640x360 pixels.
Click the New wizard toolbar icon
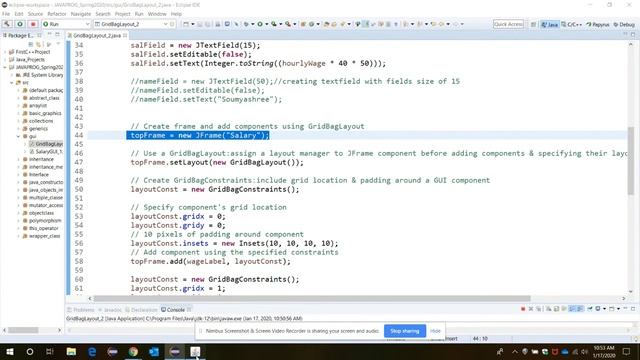[186, 24]
